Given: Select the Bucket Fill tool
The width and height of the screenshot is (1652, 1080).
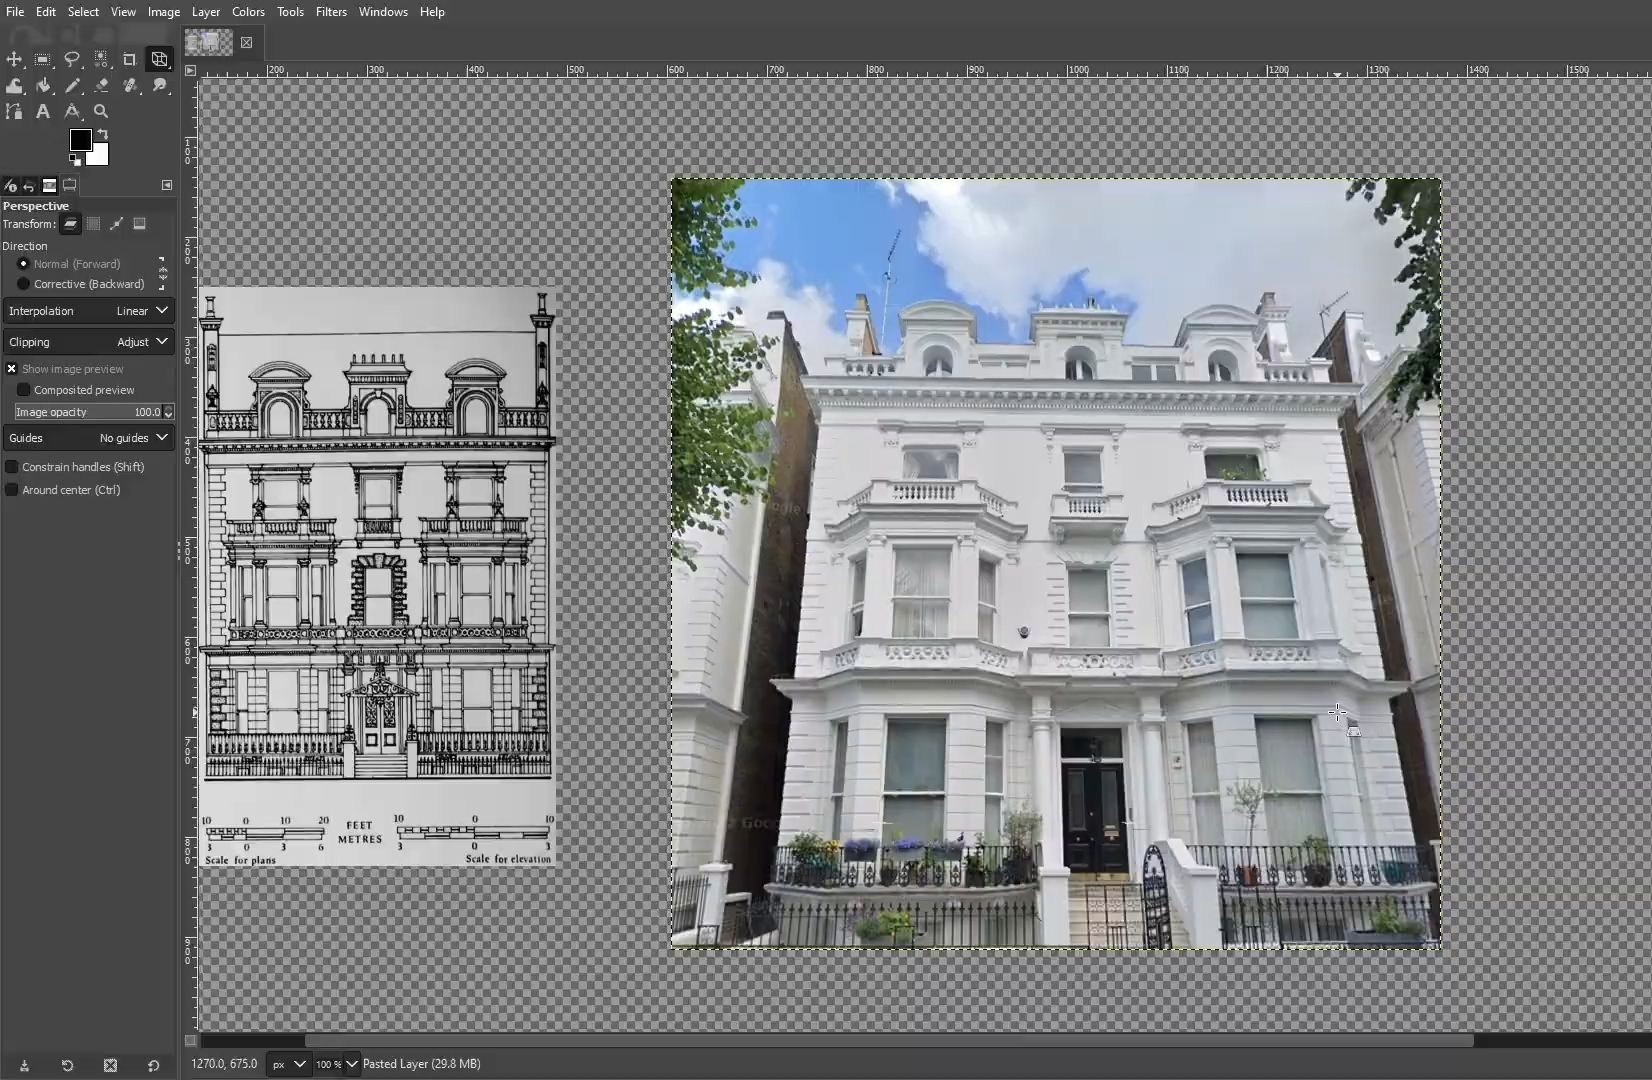Looking at the screenshot, I should 43,86.
